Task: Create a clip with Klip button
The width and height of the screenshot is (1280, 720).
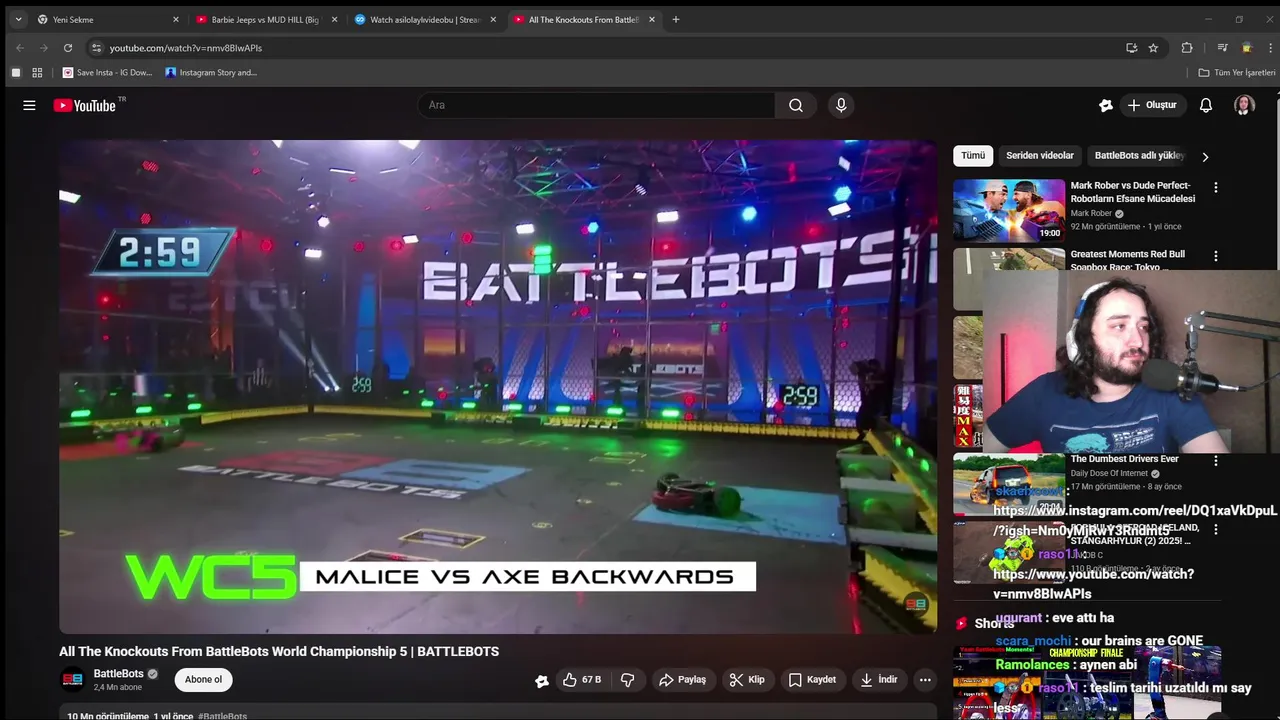Action: tap(747, 680)
